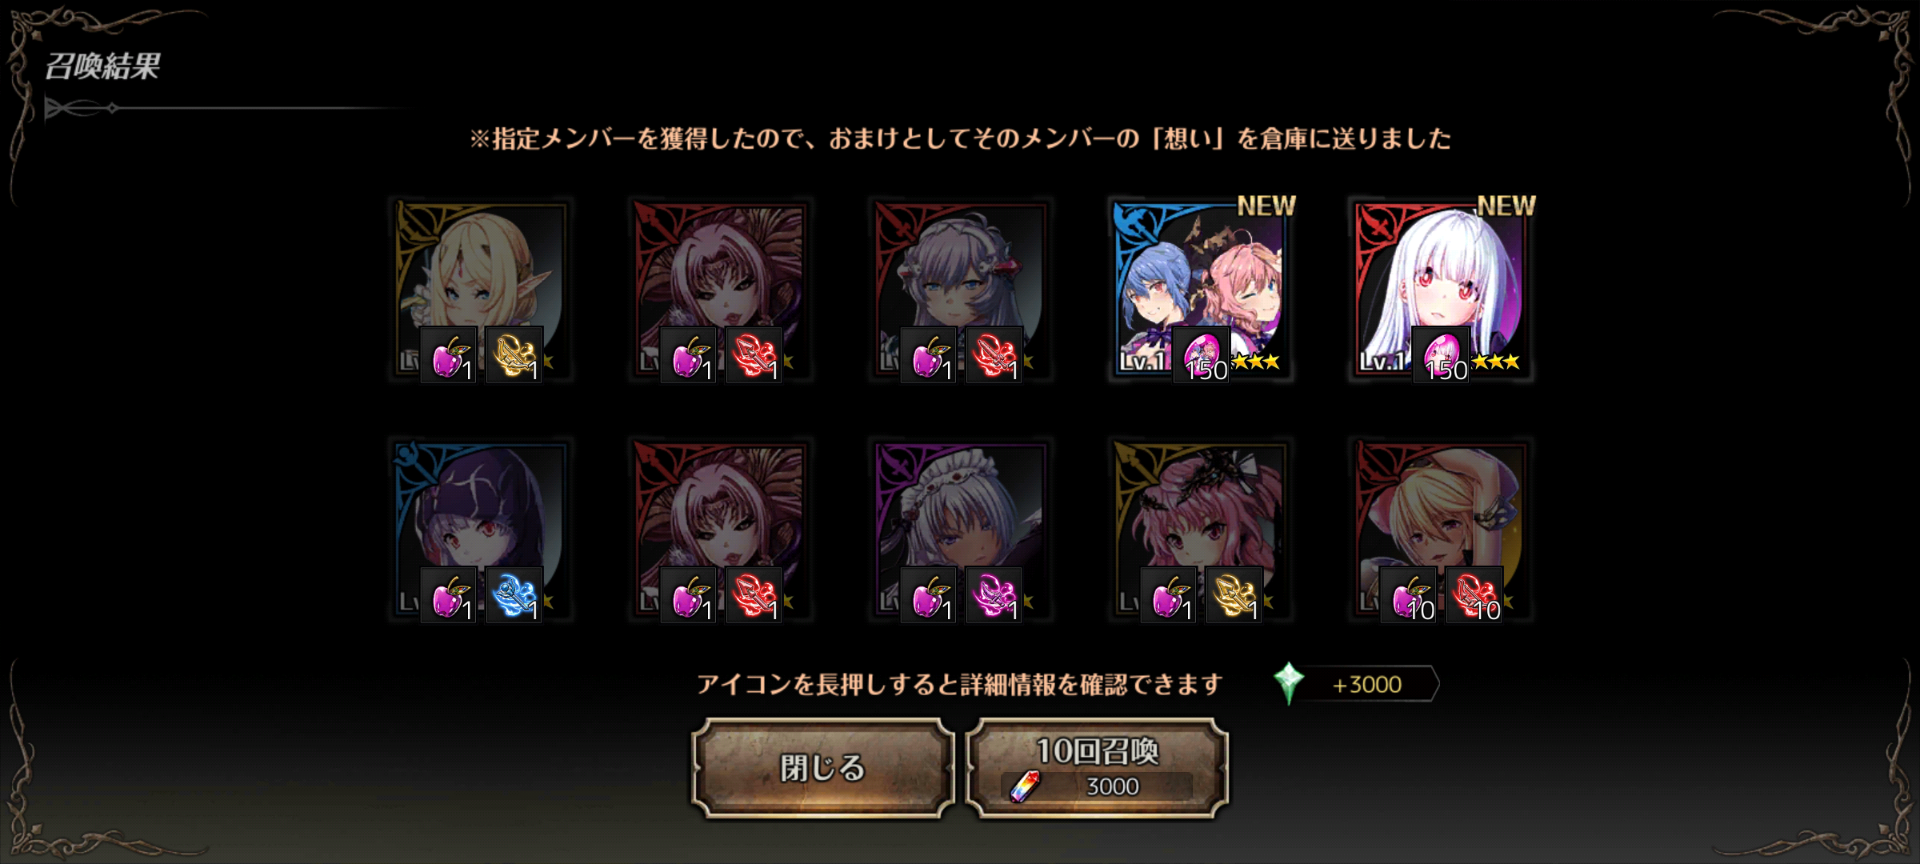Select the gray-haired horned character card

tap(961, 289)
